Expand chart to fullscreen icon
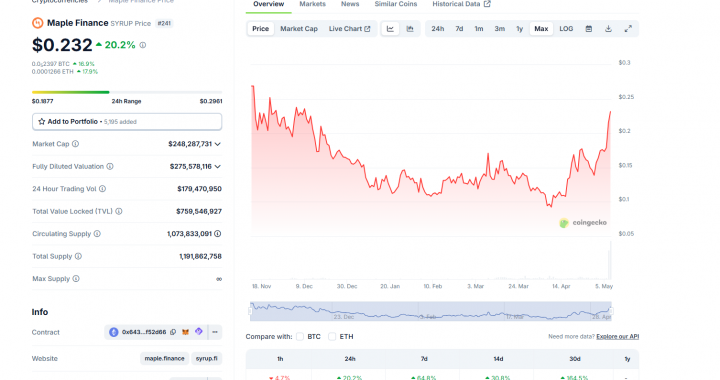The width and height of the screenshot is (720, 380). [628, 28]
